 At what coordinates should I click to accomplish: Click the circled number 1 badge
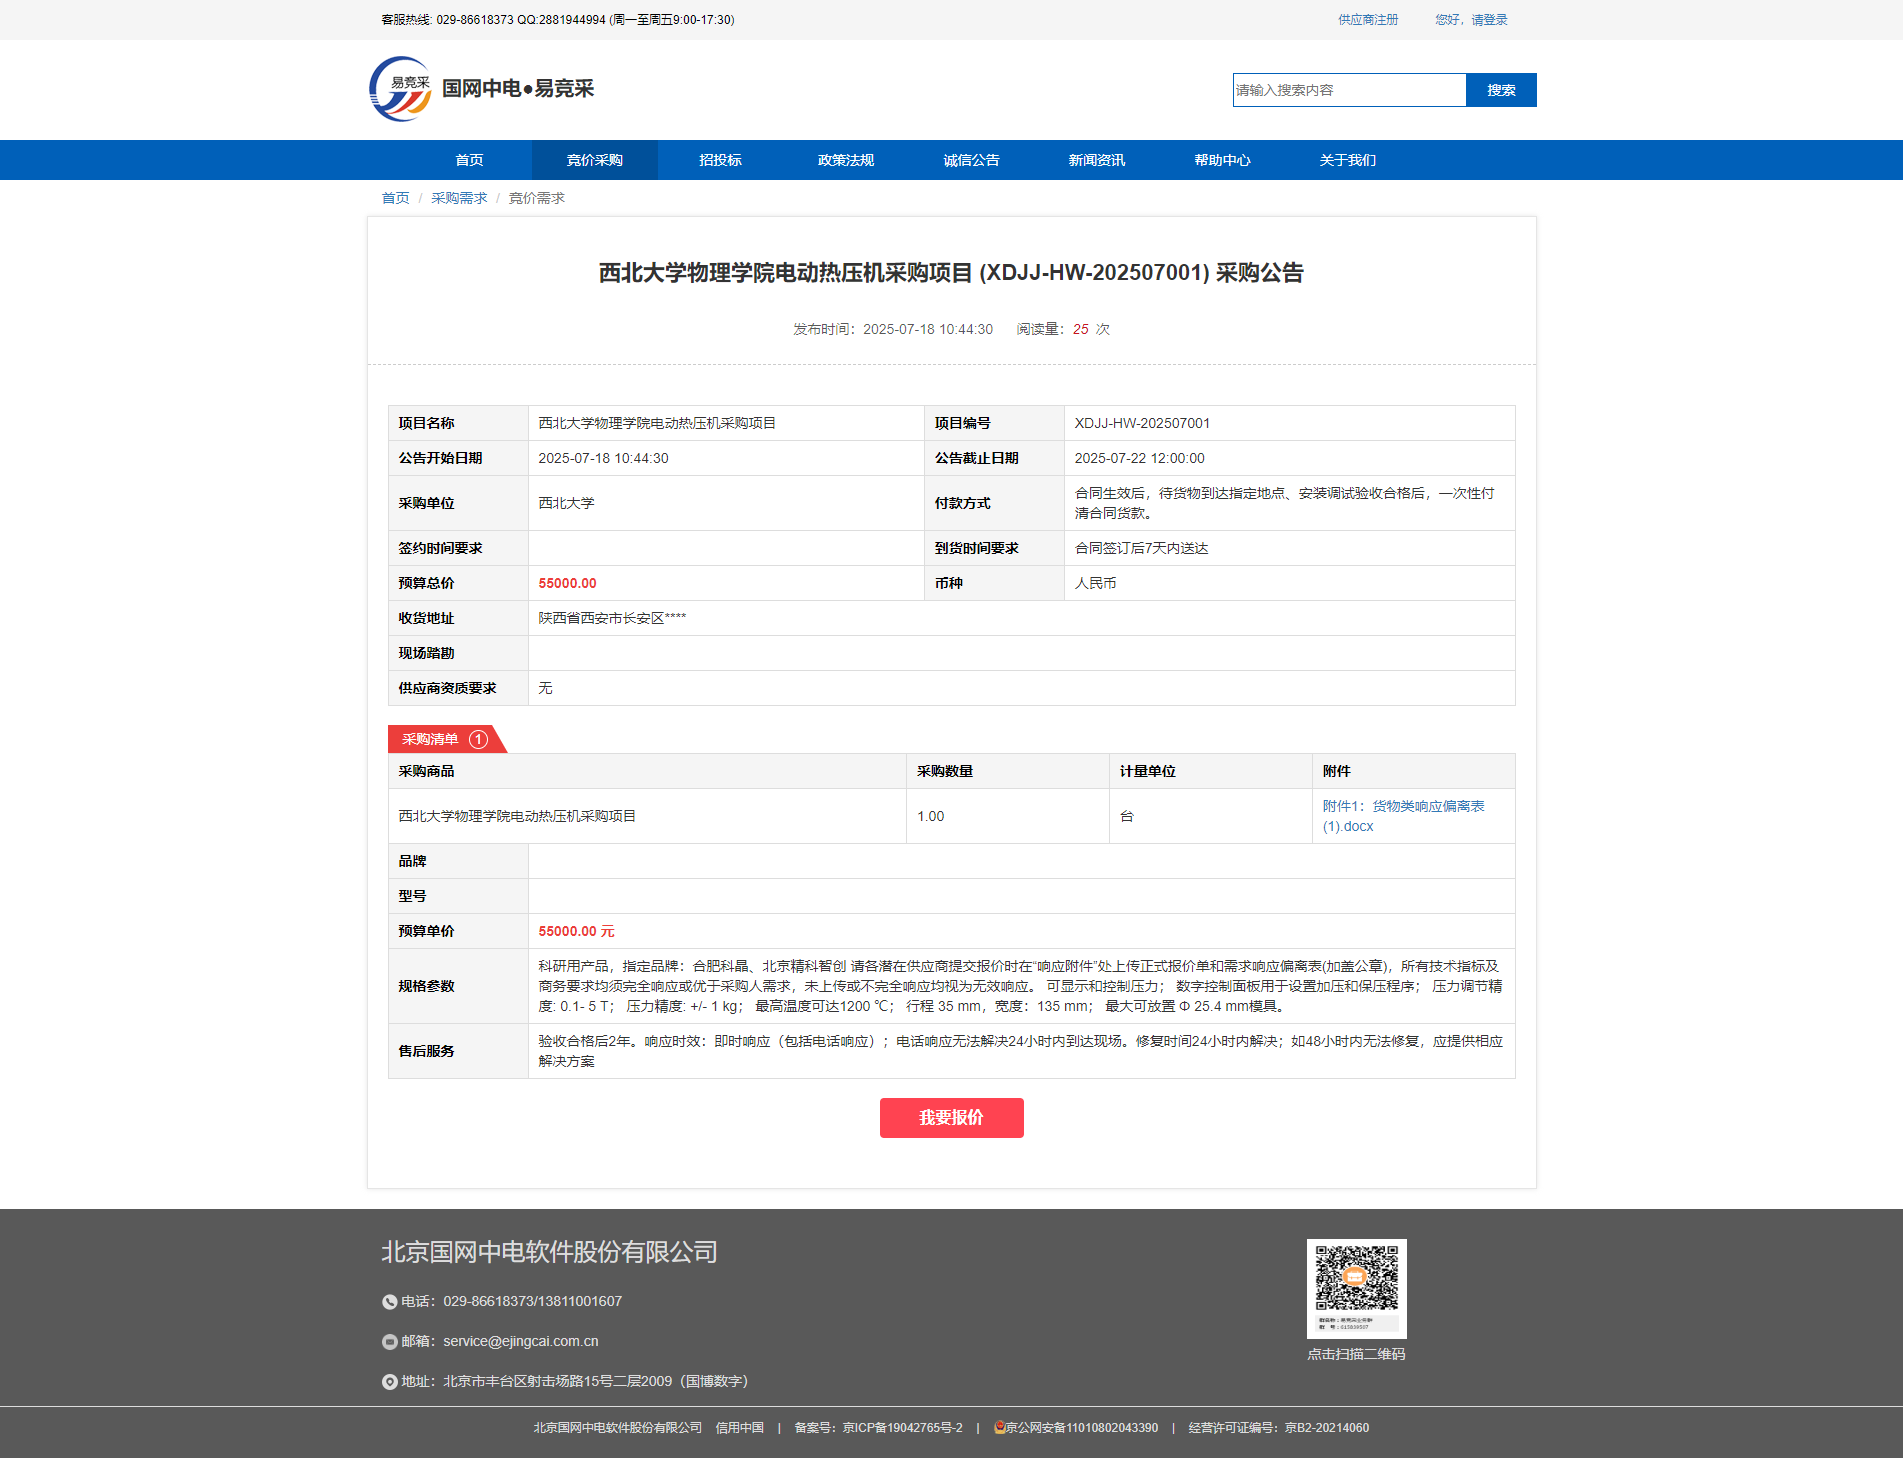click(479, 740)
